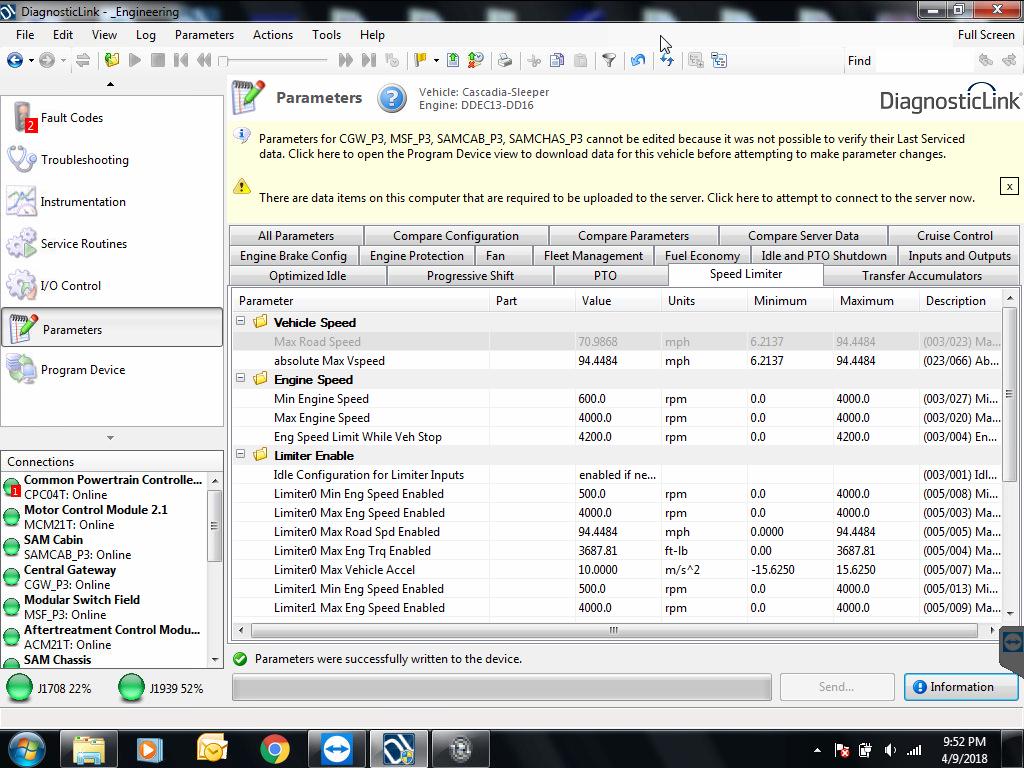This screenshot has width=1024, height=768.
Task: Collapse the Limiter Enable group
Action: point(240,455)
